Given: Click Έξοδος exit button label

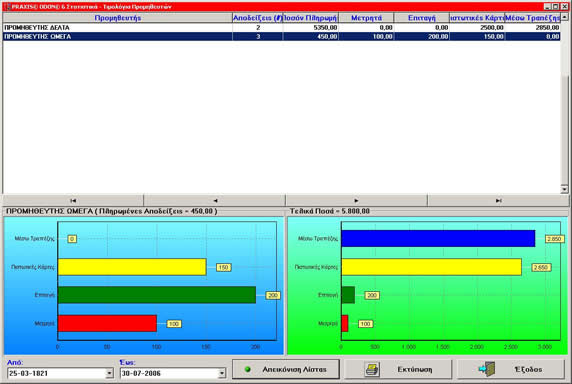Looking at the screenshot, I should click(528, 369).
